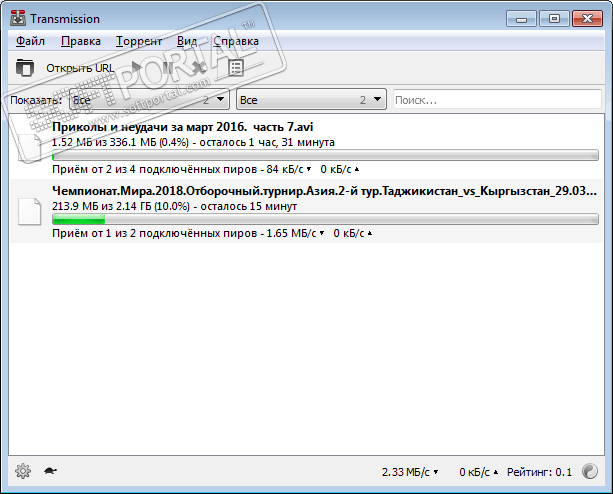Click the 1.65 МБ/с download speed text

pyautogui.click(x=291, y=233)
